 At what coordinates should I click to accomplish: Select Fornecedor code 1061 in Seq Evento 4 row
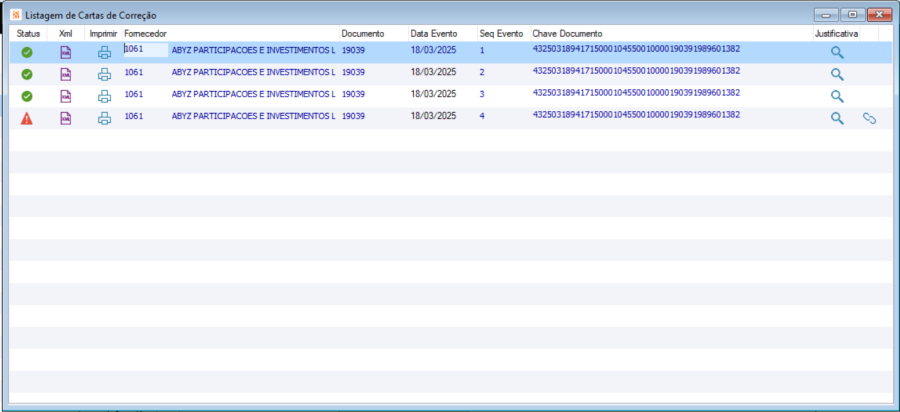[x=133, y=116]
